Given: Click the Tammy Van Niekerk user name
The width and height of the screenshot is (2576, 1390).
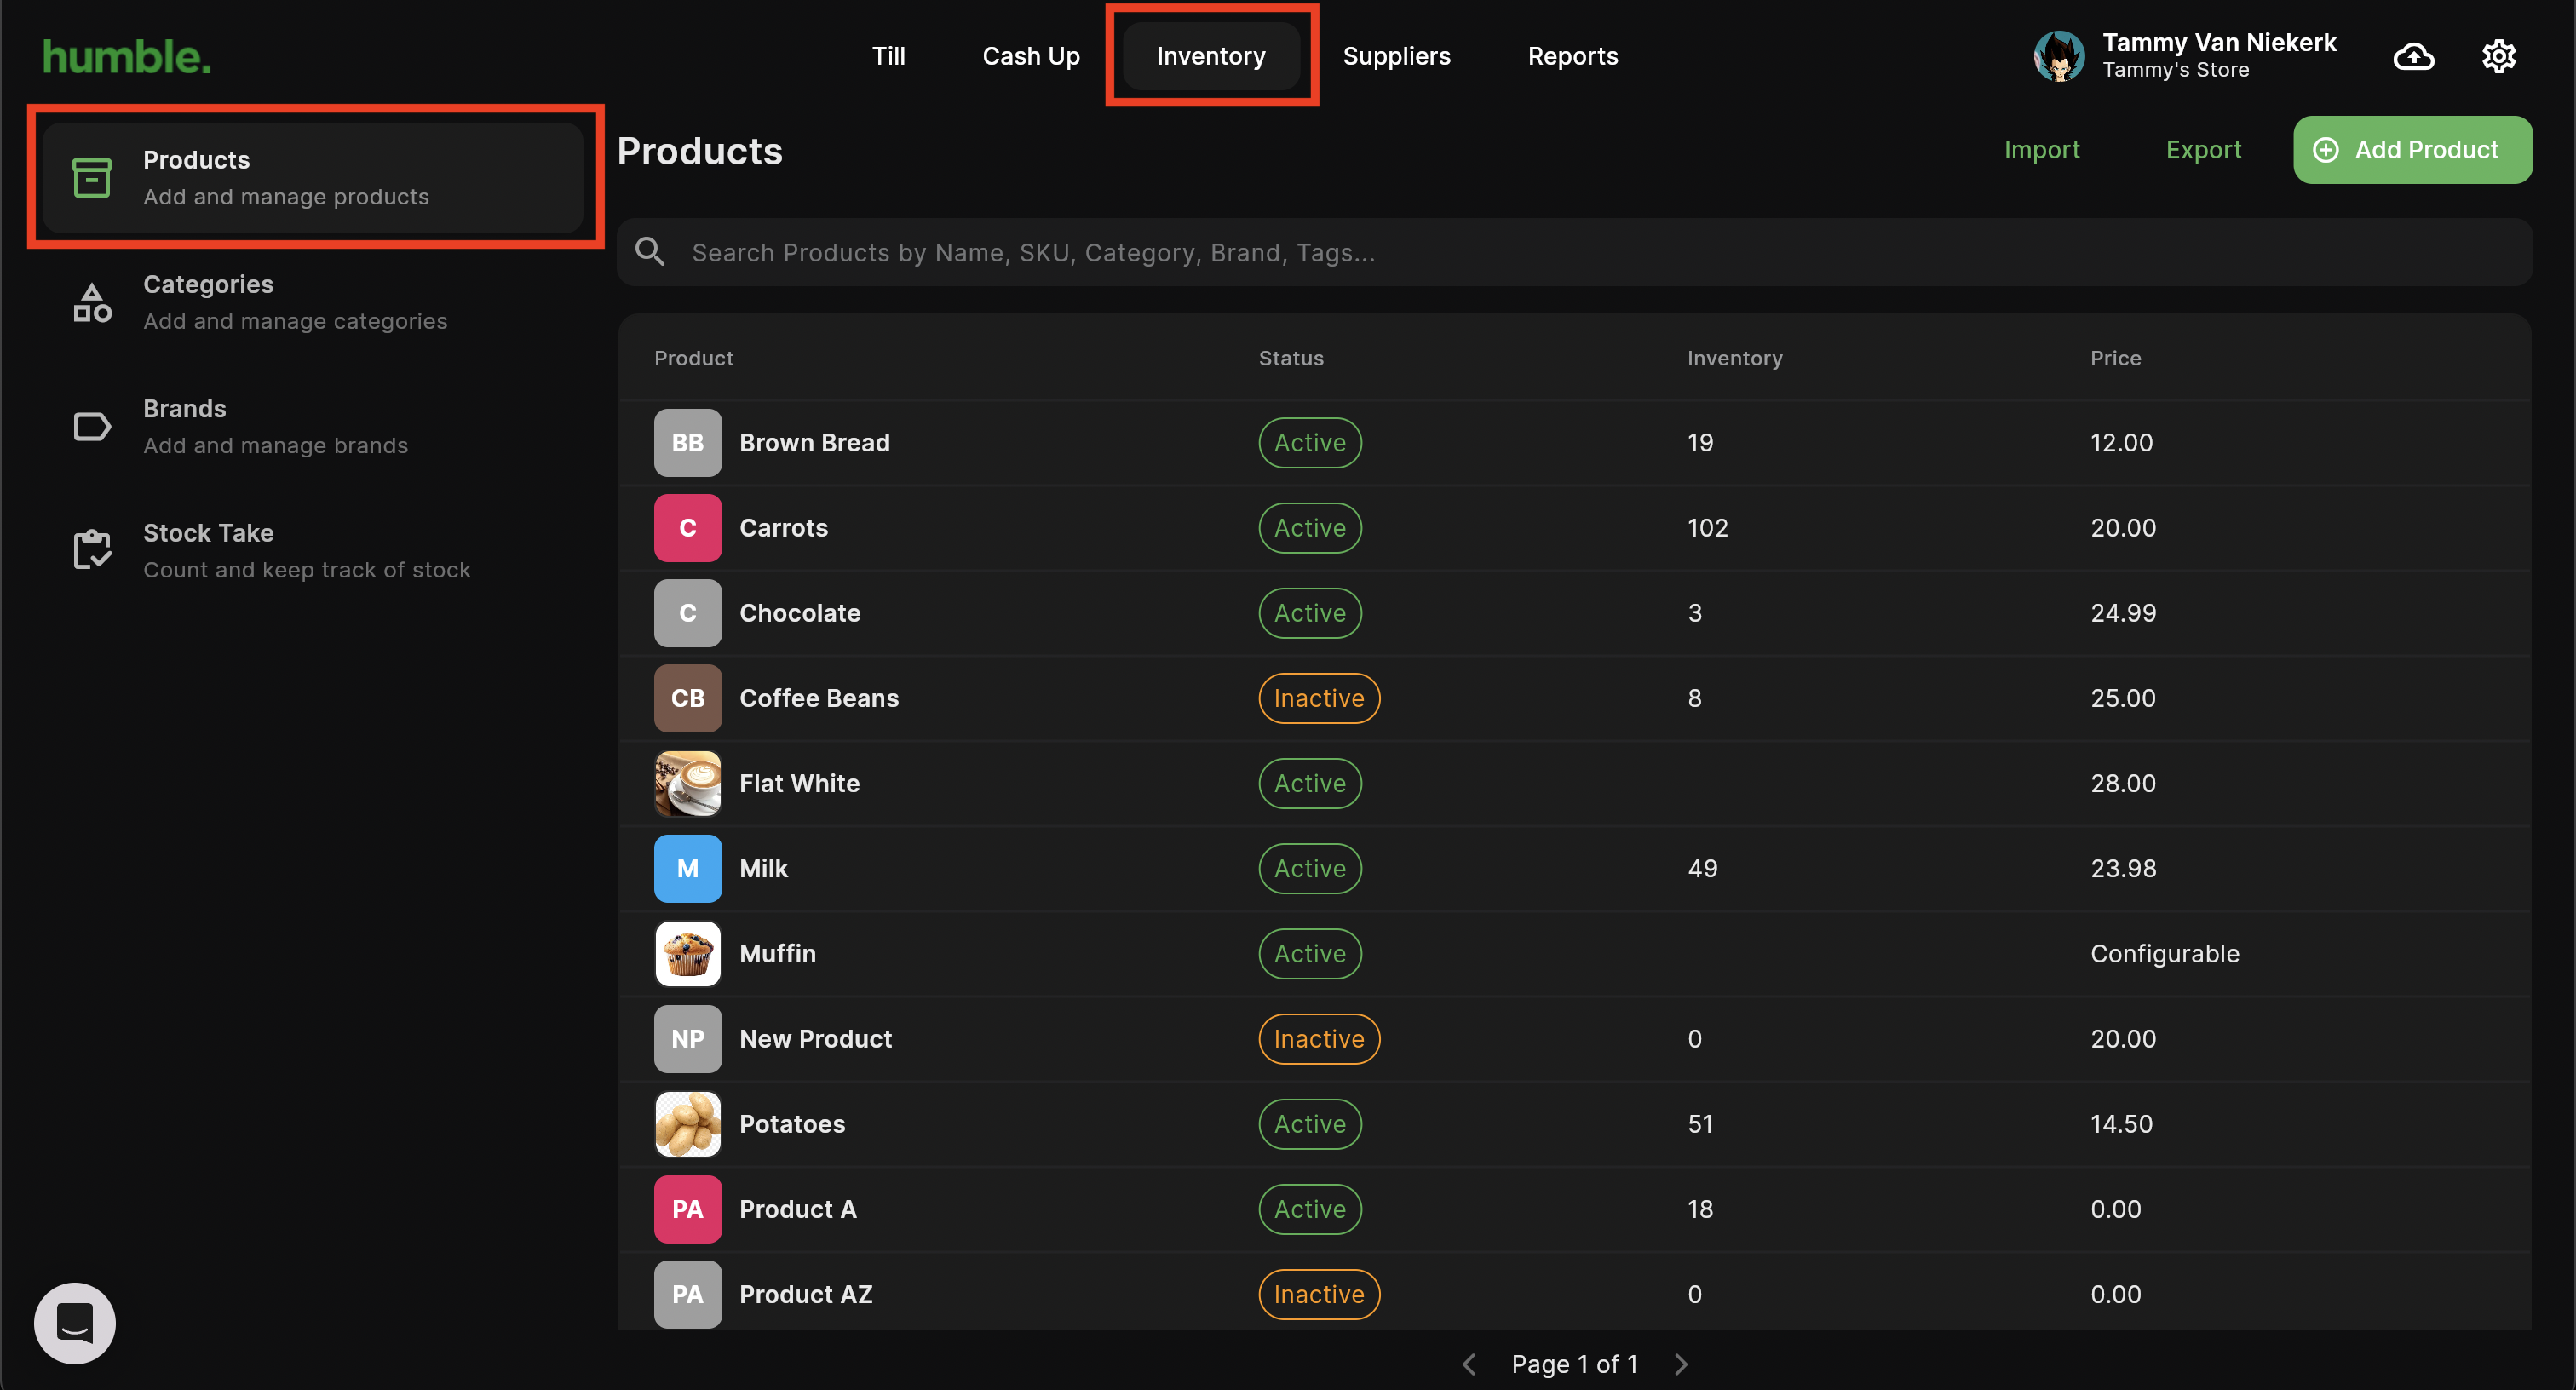Looking at the screenshot, I should click(x=2219, y=43).
